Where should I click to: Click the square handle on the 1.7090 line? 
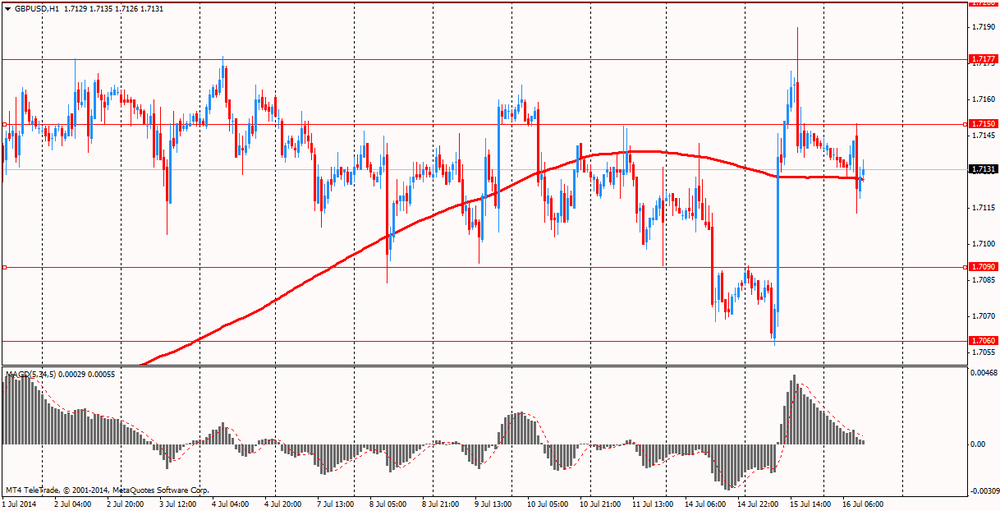(4, 267)
